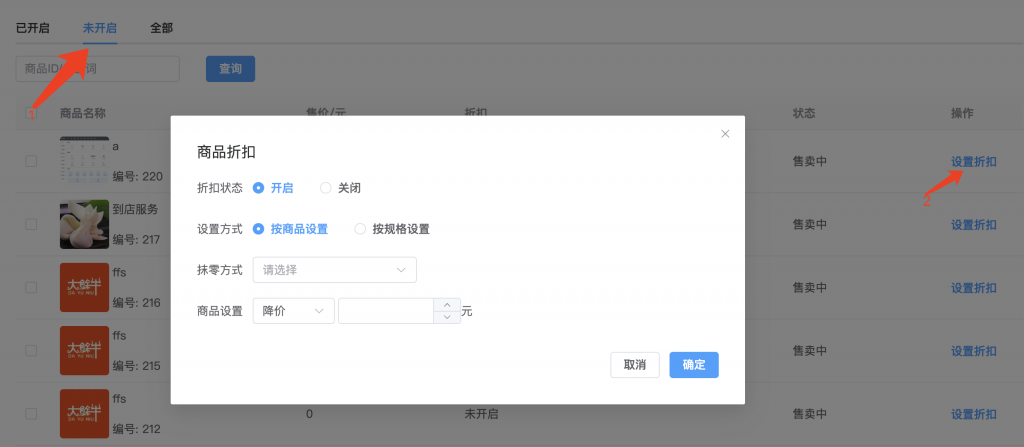
Task: Tick the checkbox for ffs 215 row
Action: coord(31,350)
